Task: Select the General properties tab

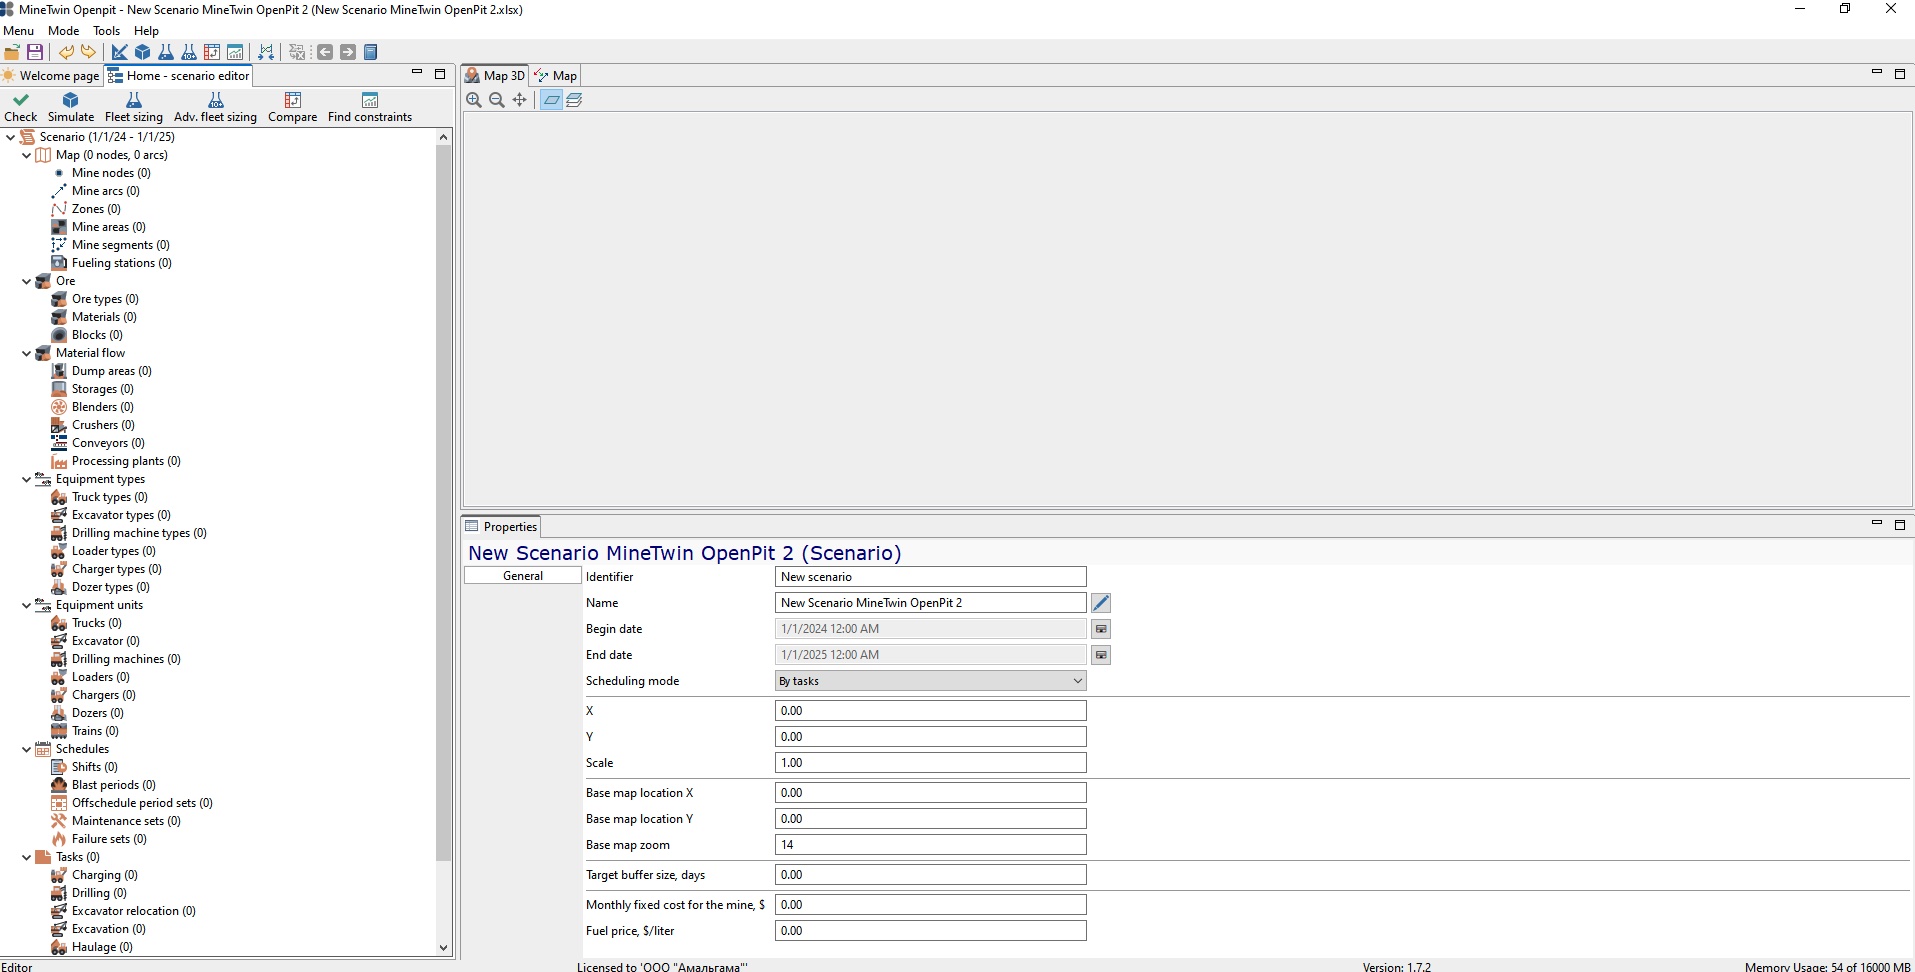Action: click(x=523, y=576)
